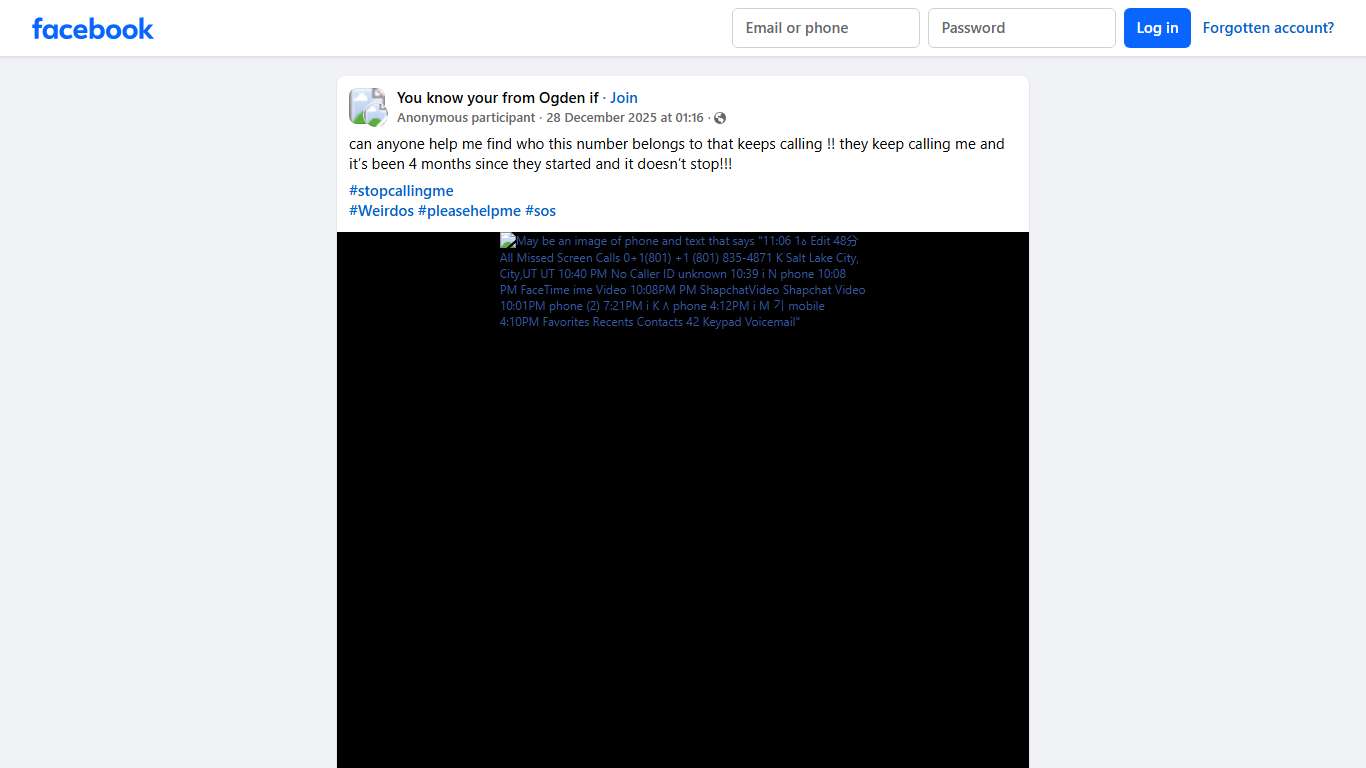
Task: Click the Ogden group avatar picture
Action: pyautogui.click(x=367, y=107)
